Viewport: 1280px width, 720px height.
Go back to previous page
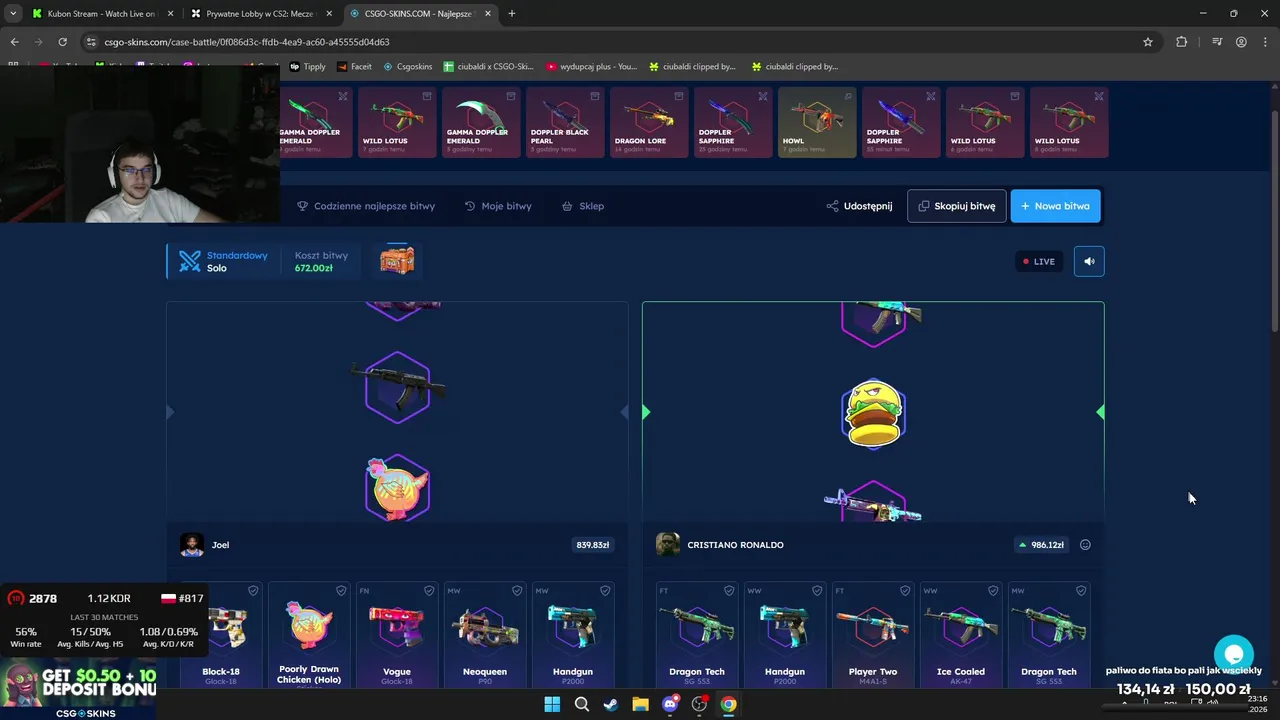(14, 42)
